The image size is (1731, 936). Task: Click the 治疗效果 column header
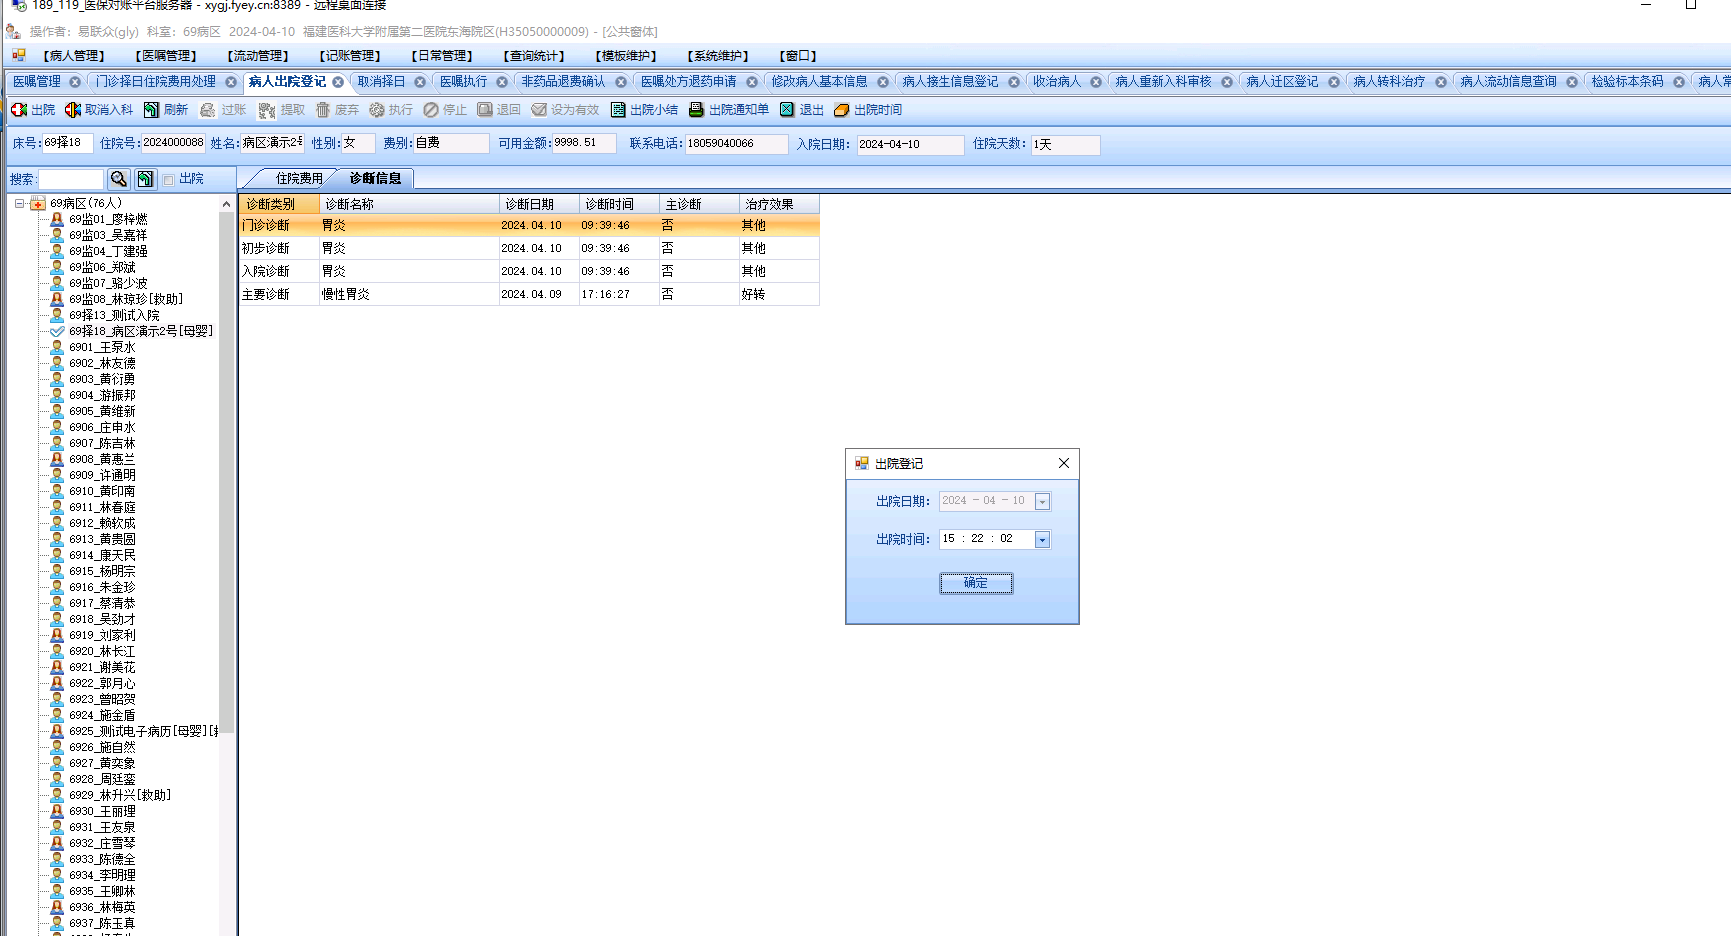(779, 204)
